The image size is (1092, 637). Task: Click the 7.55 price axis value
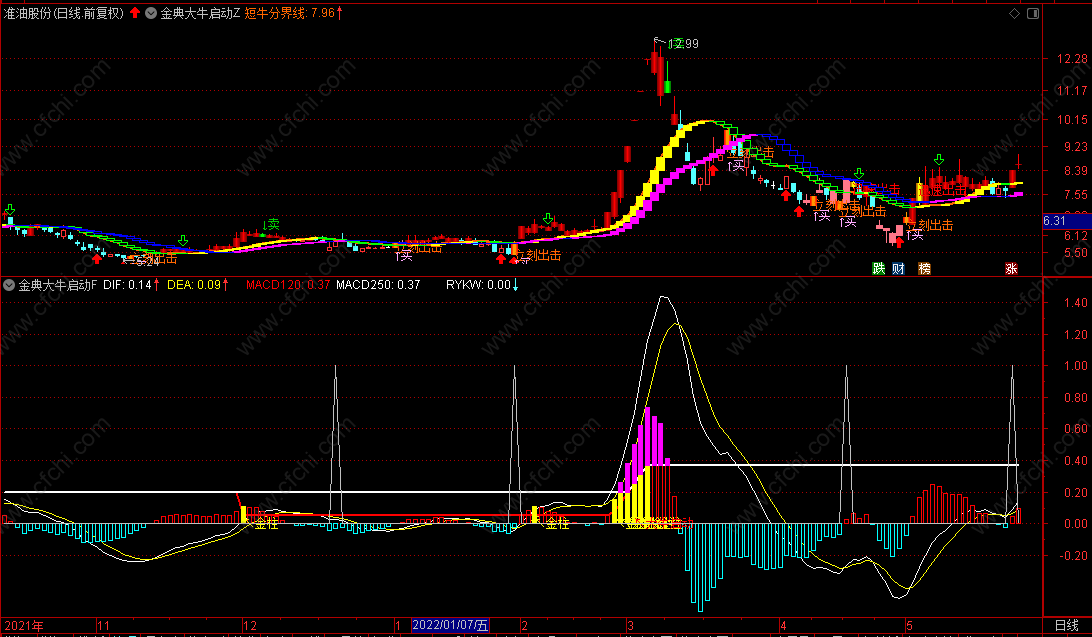1075,195
